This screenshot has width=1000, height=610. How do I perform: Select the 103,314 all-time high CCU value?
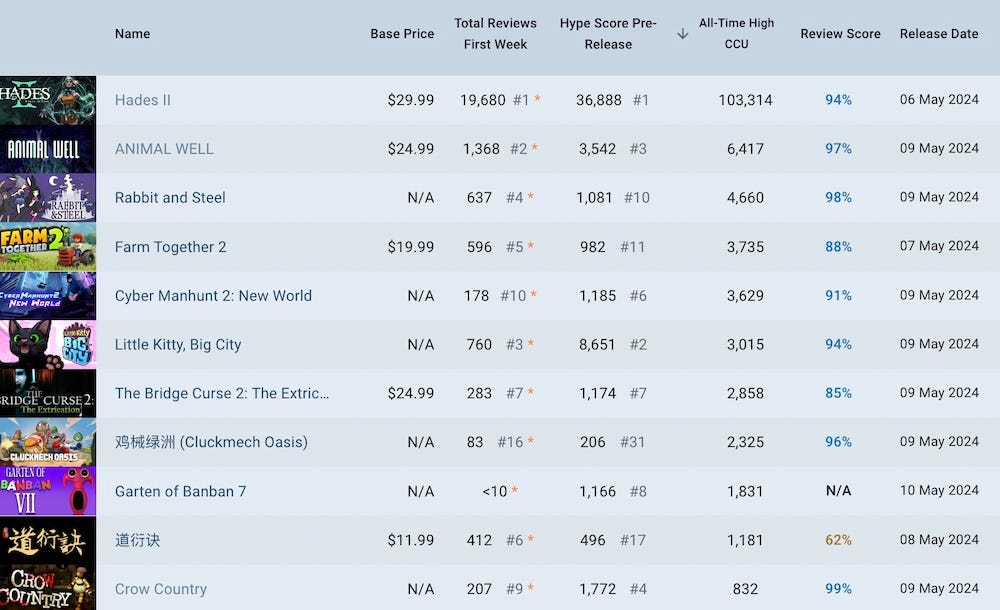coord(745,100)
